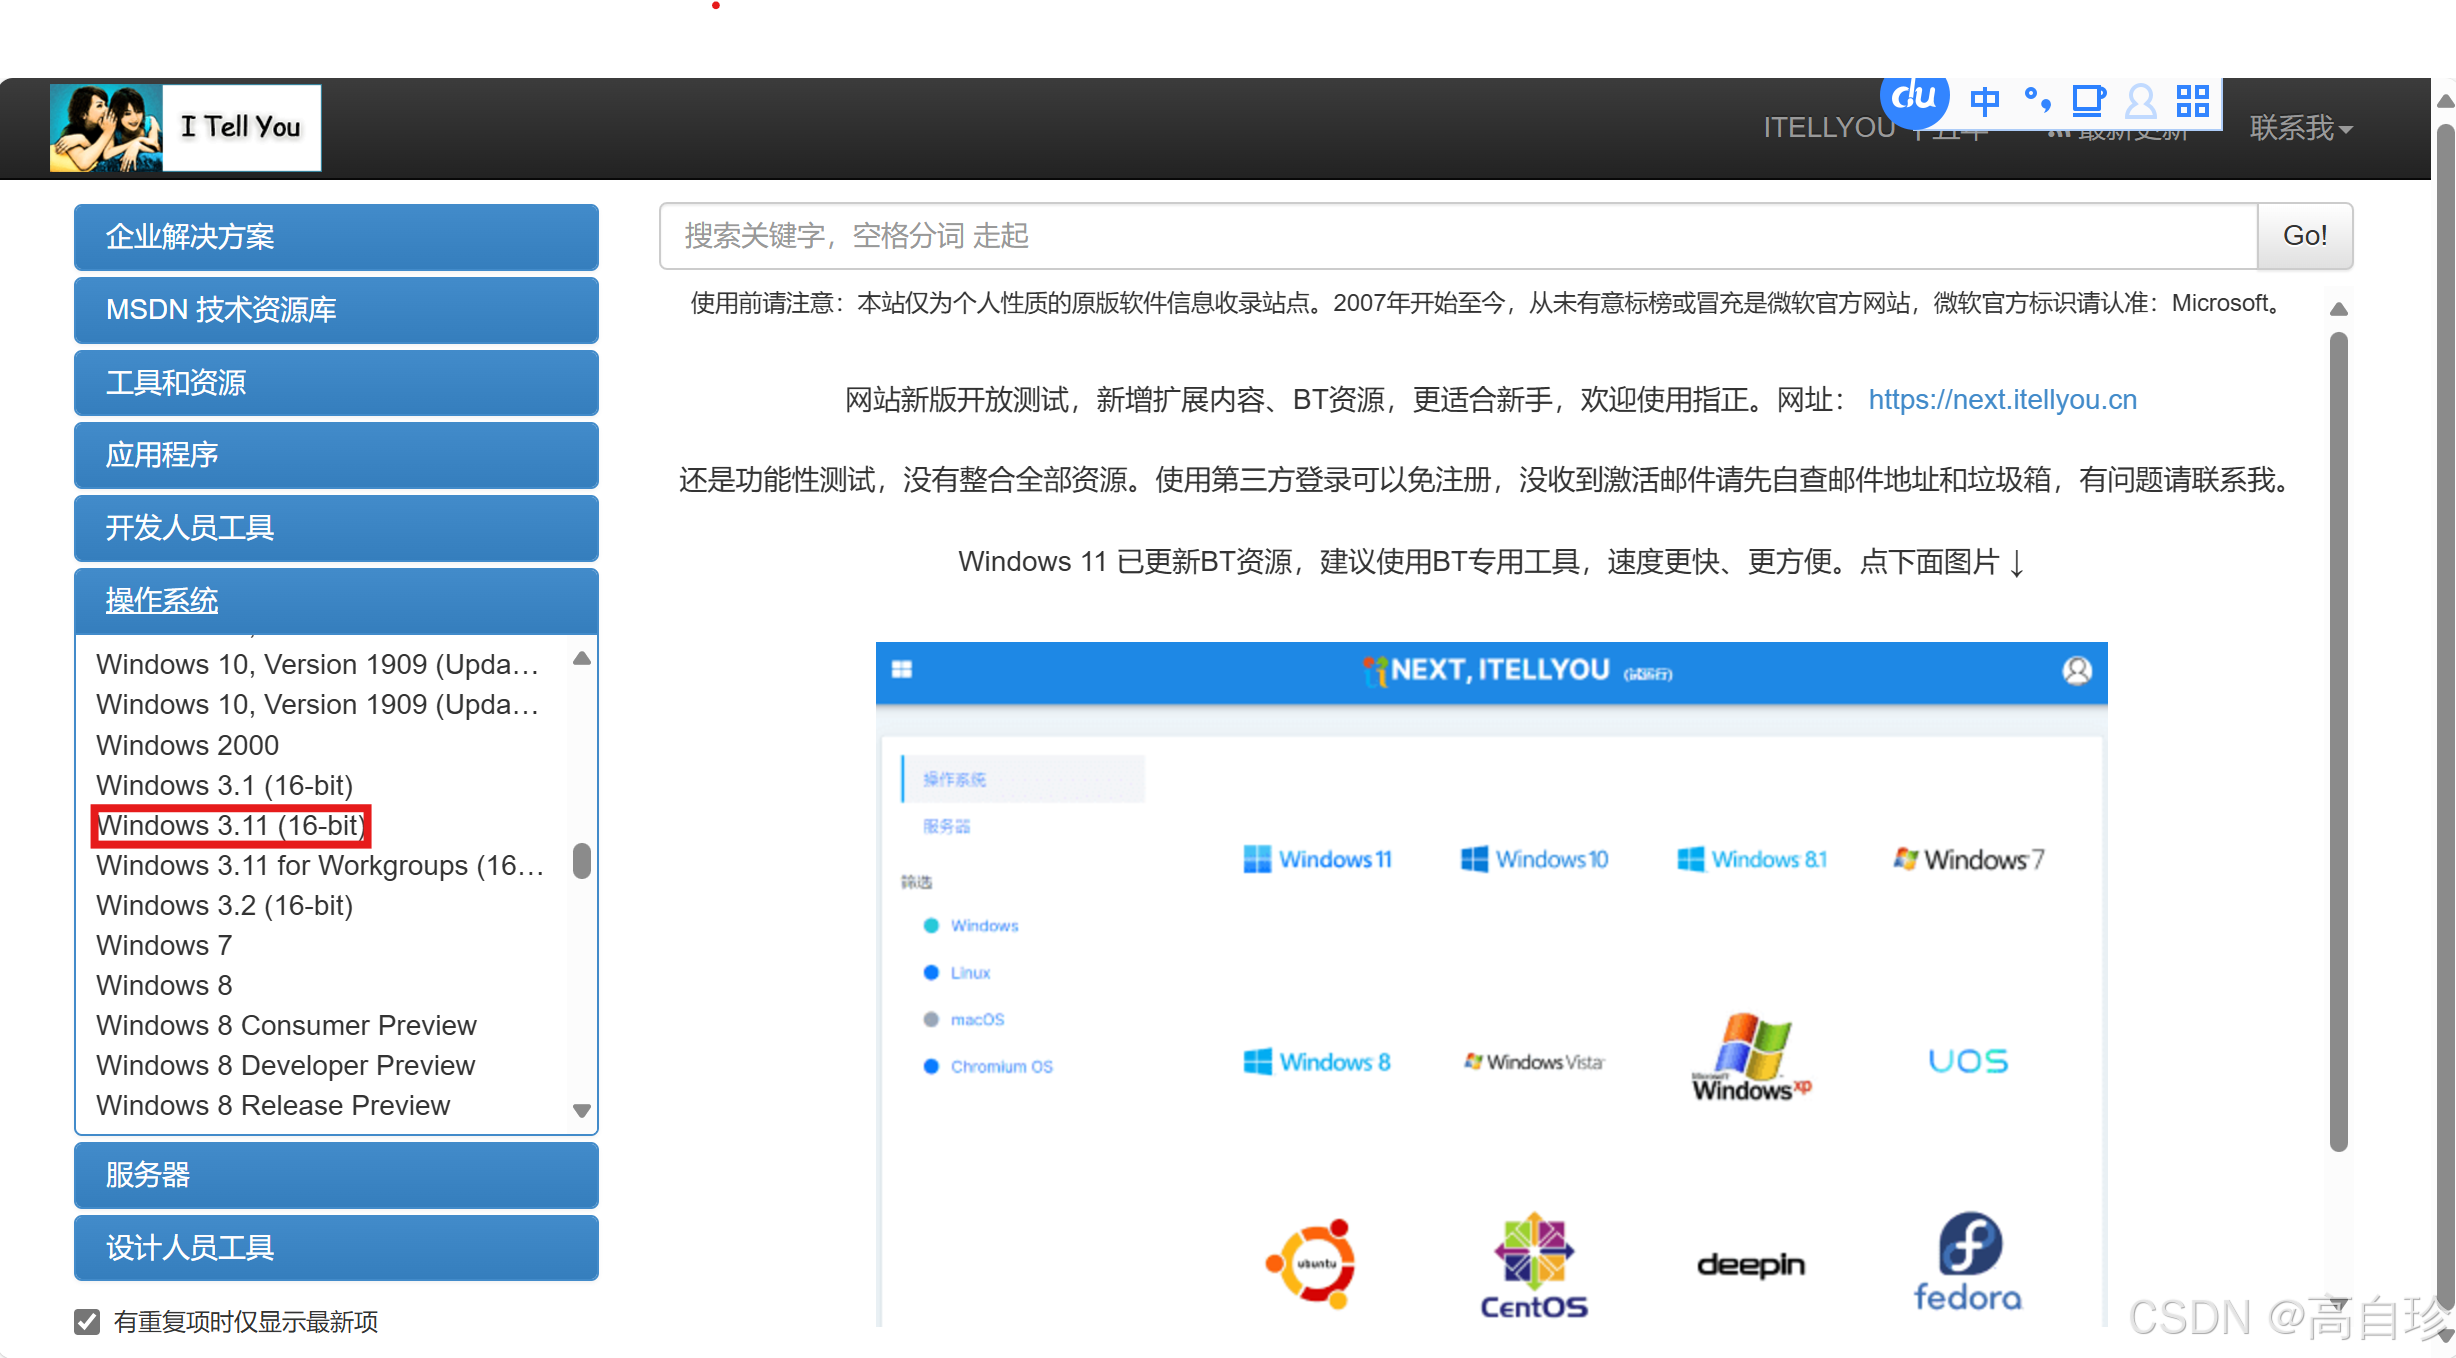Click profile icon in NEXT ITELLYOU preview
The width and height of the screenshot is (2456, 1358).
2077,670
